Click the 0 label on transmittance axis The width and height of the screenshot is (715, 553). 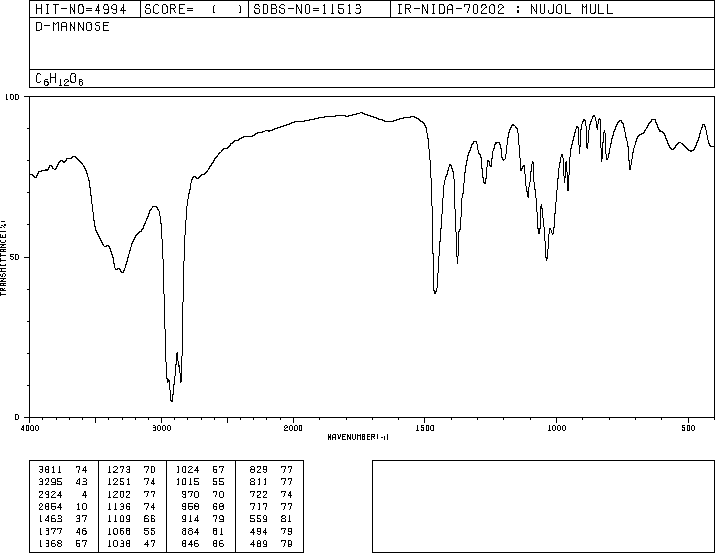tap(17, 417)
